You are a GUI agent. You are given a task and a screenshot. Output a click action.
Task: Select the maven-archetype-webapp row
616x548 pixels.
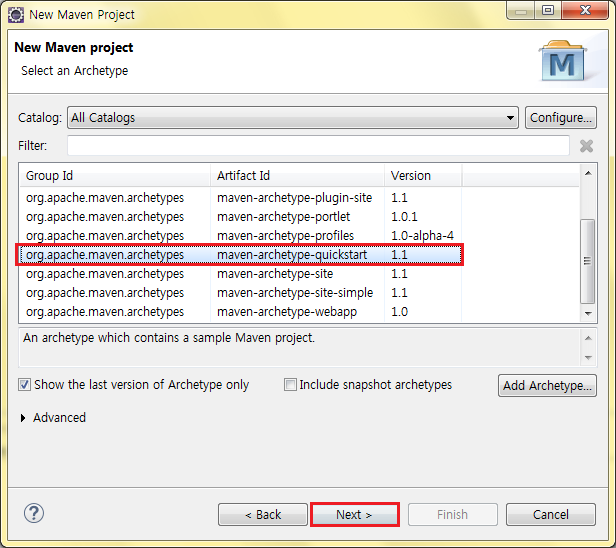pyautogui.click(x=240, y=312)
